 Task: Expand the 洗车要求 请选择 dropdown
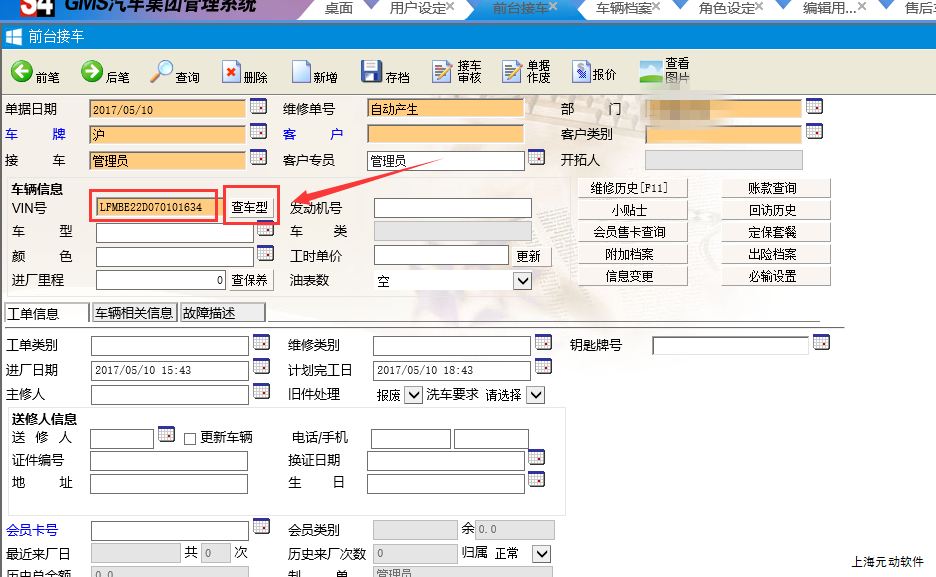click(535, 395)
